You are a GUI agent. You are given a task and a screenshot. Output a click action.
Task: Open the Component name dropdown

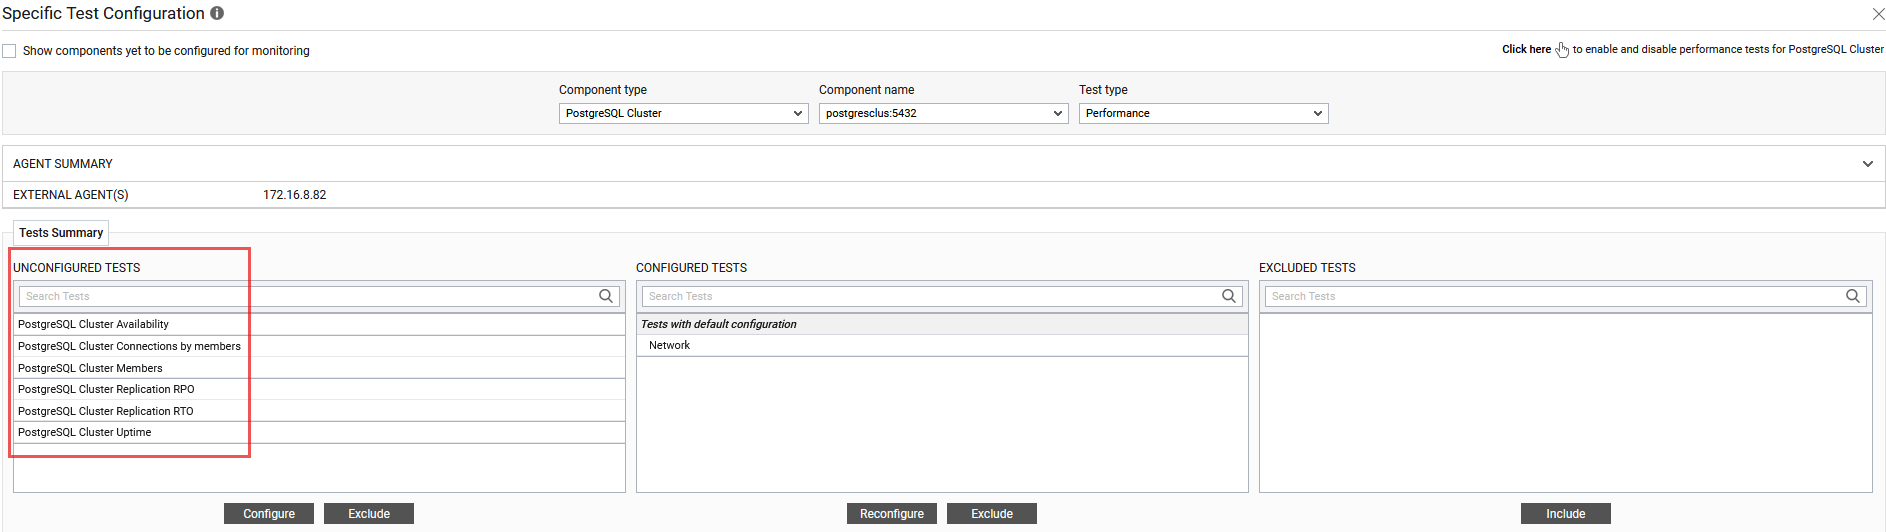click(x=943, y=113)
